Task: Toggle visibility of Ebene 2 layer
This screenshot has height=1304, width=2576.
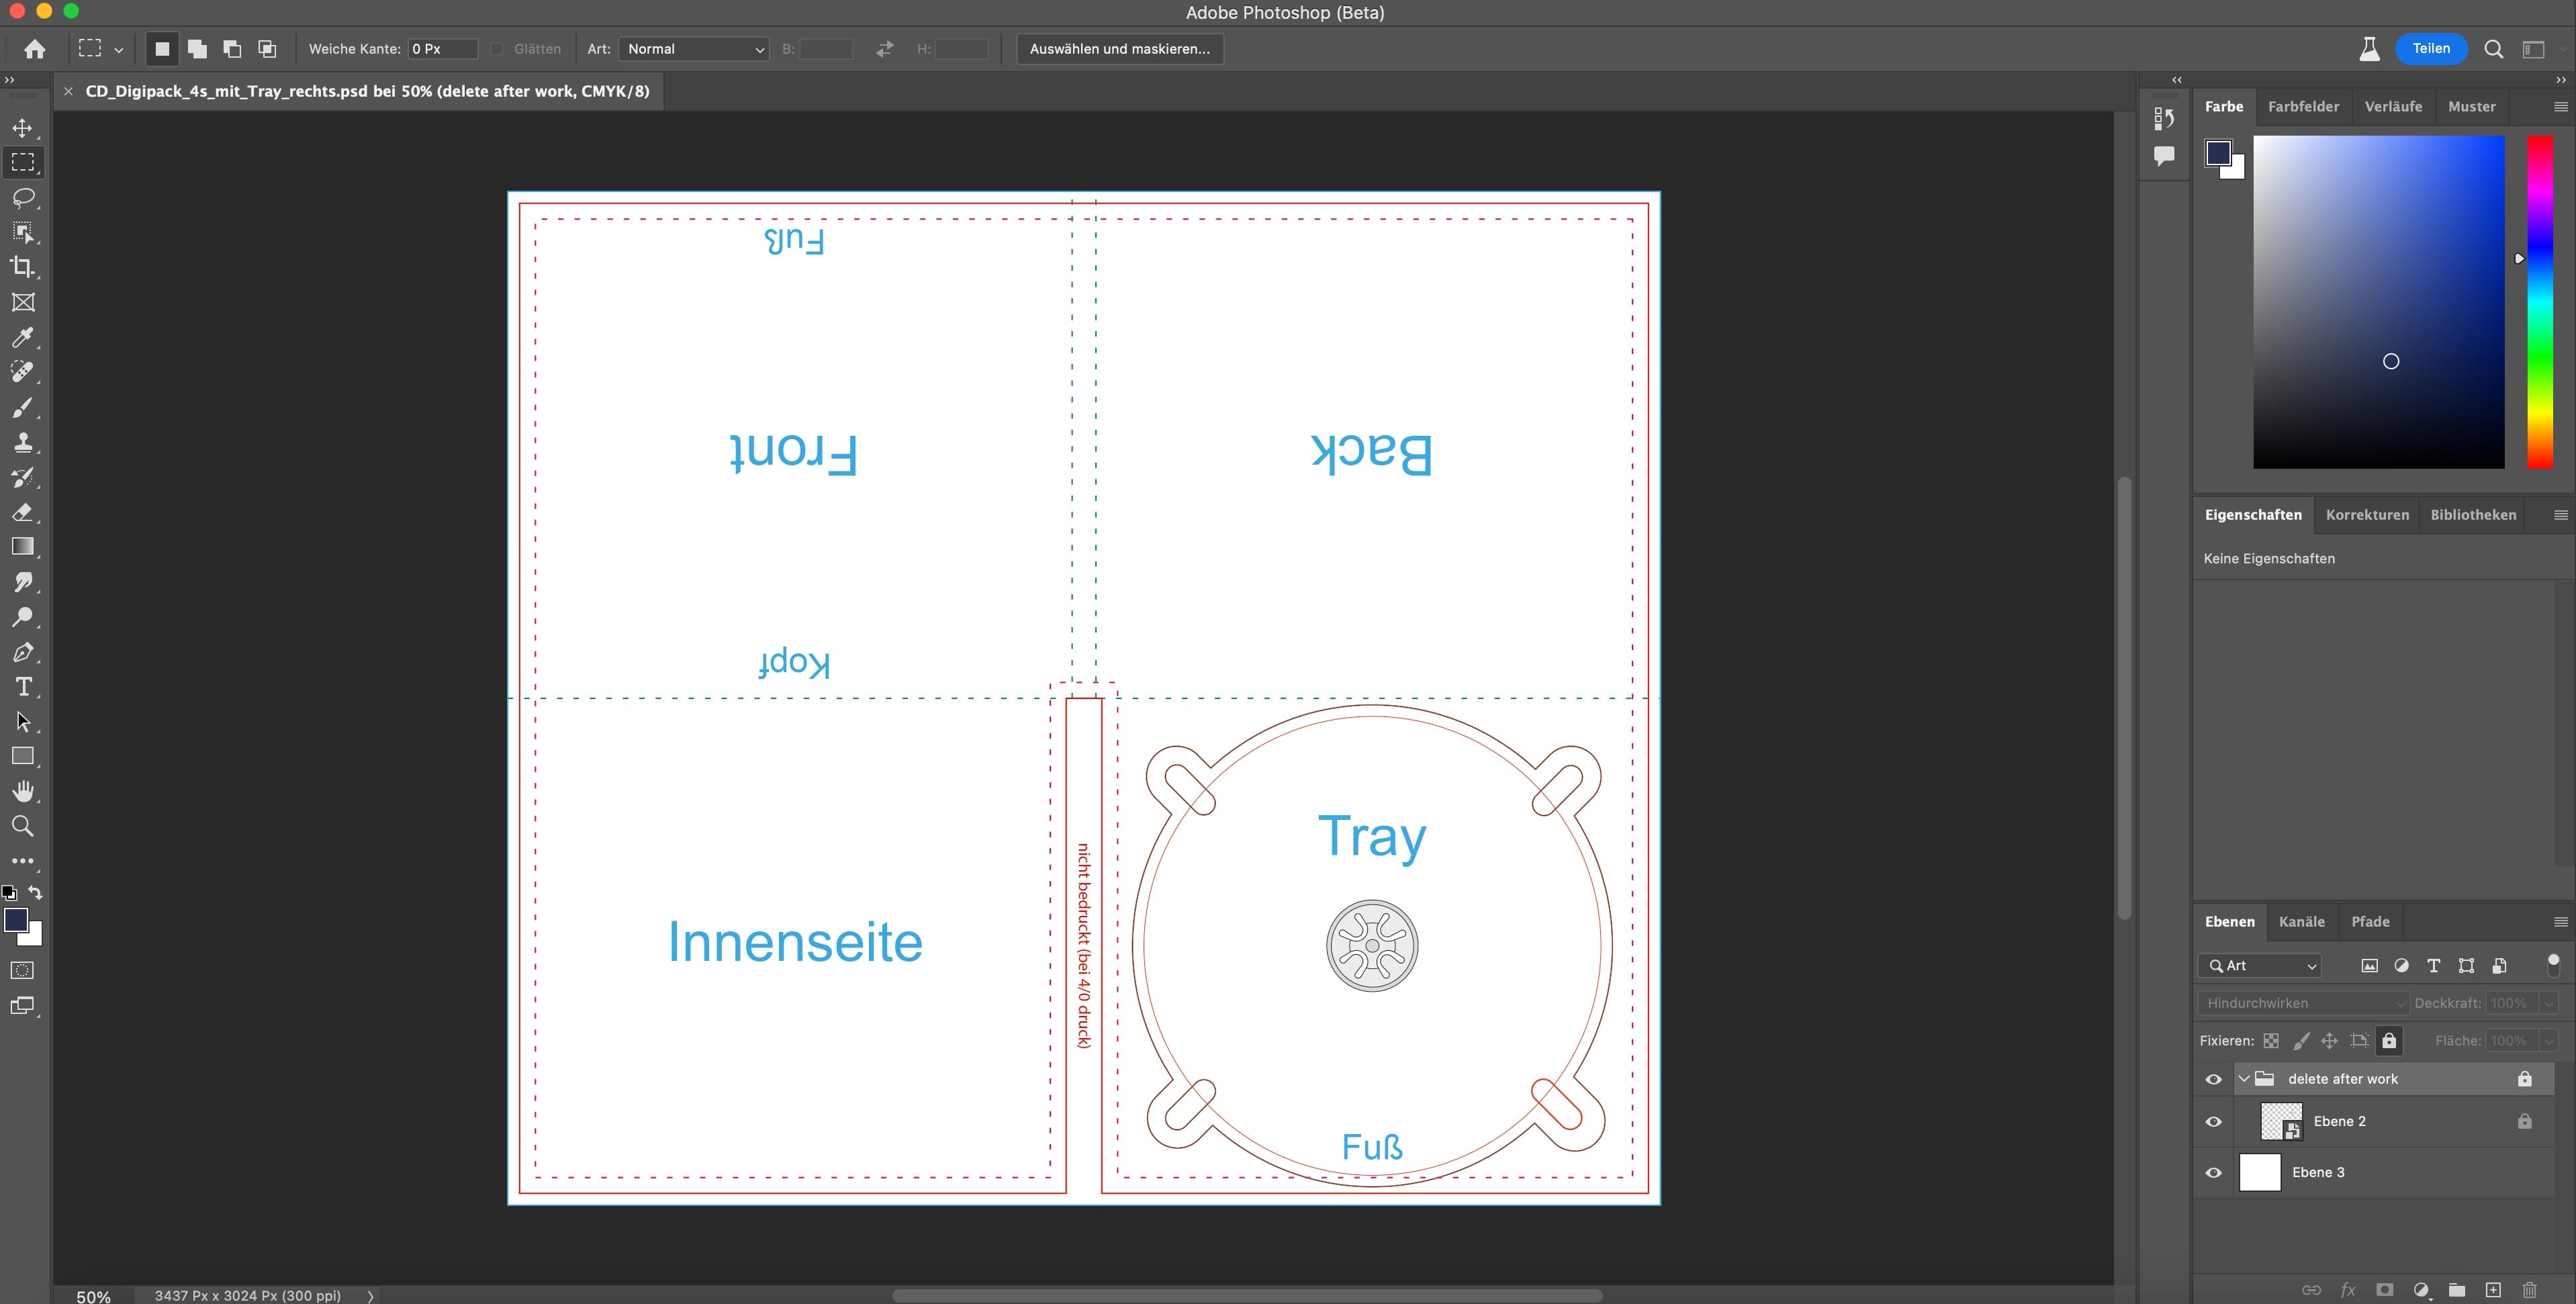Action: coord(2213,1121)
